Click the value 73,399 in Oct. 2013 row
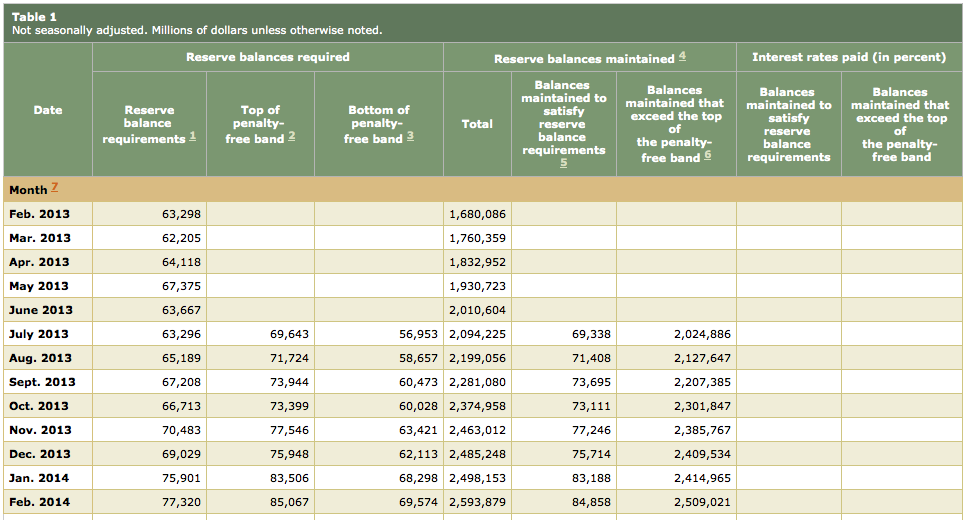971x520 pixels. click(x=289, y=407)
